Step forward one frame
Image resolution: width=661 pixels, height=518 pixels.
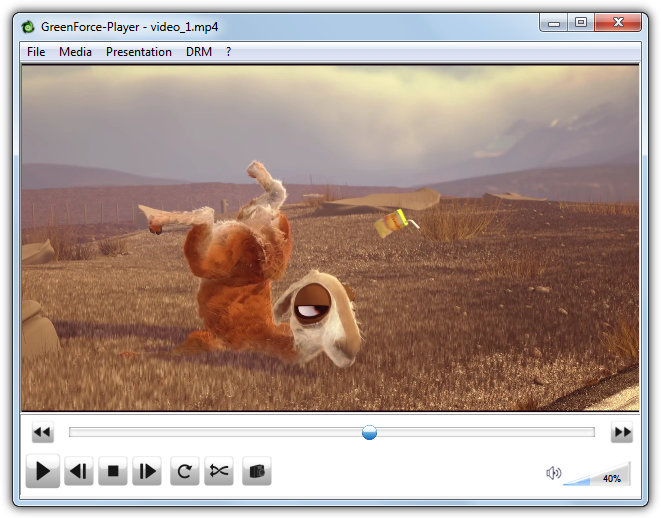147,471
